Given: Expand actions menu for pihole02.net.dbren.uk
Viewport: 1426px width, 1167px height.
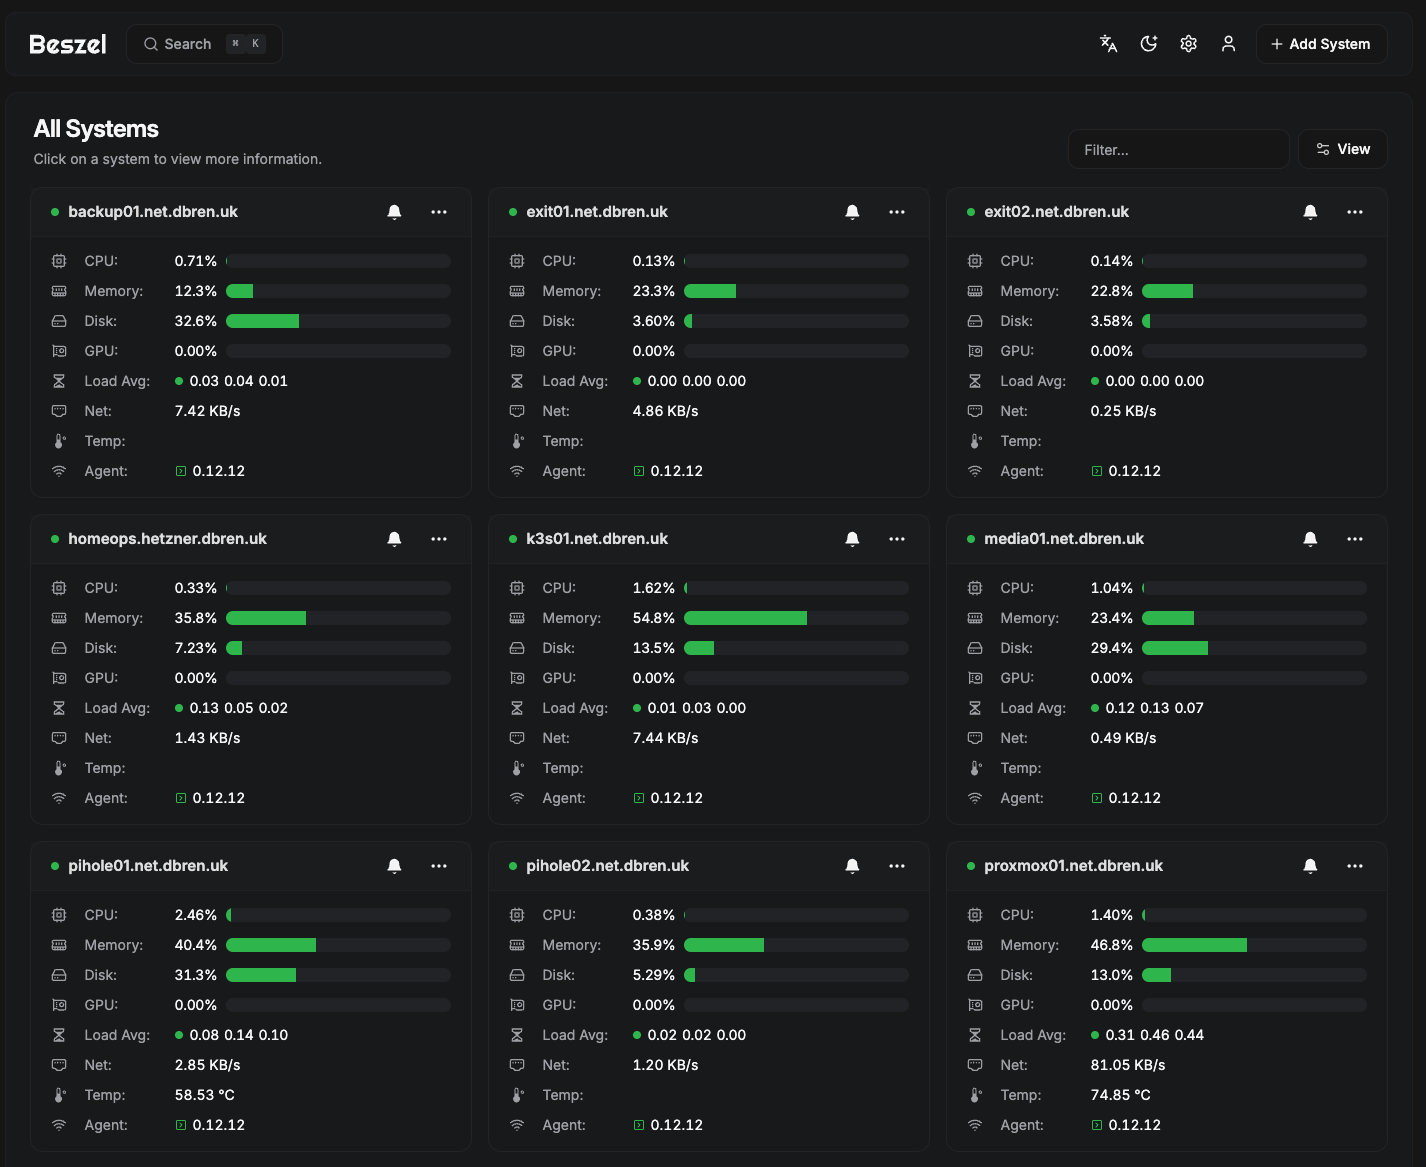Looking at the screenshot, I should tap(897, 866).
